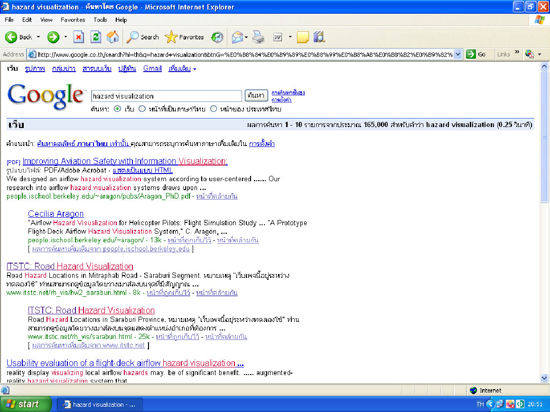Open the Advanced Search link beside search button
This screenshot has width=550, height=412.
[288, 93]
